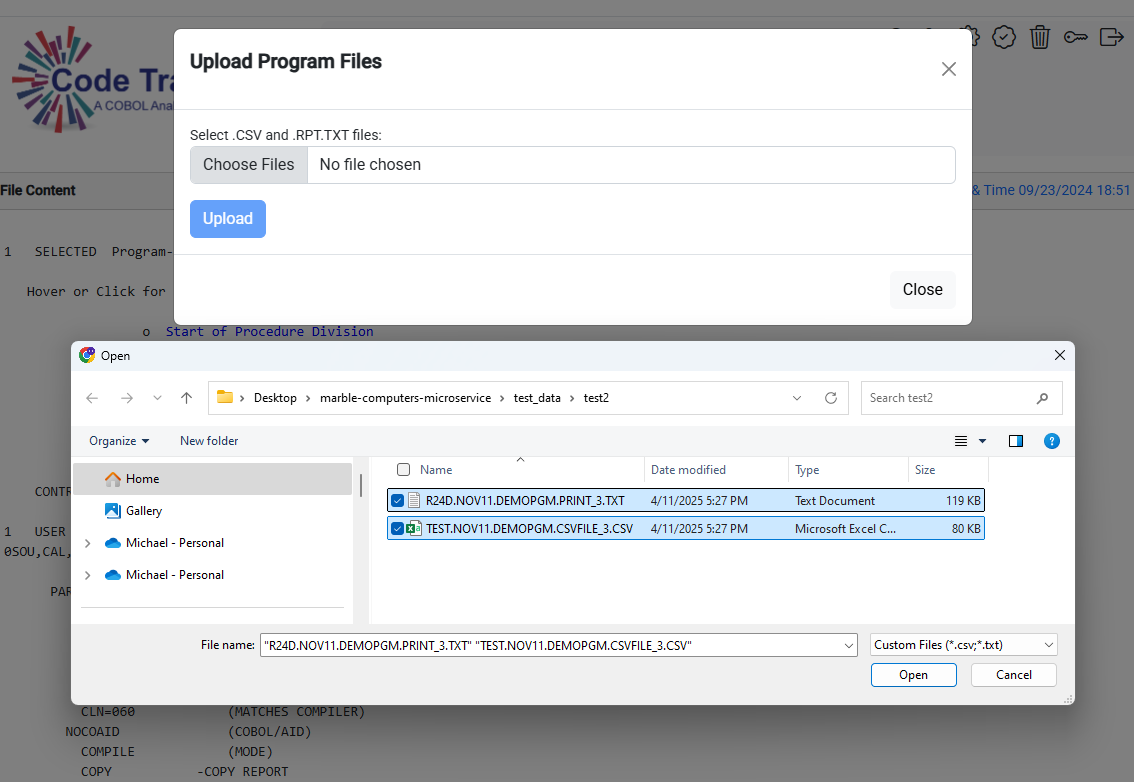Click the logout arrow icon
The width and height of the screenshot is (1134, 782).
pyautogui.click(x=1111, y=37)
